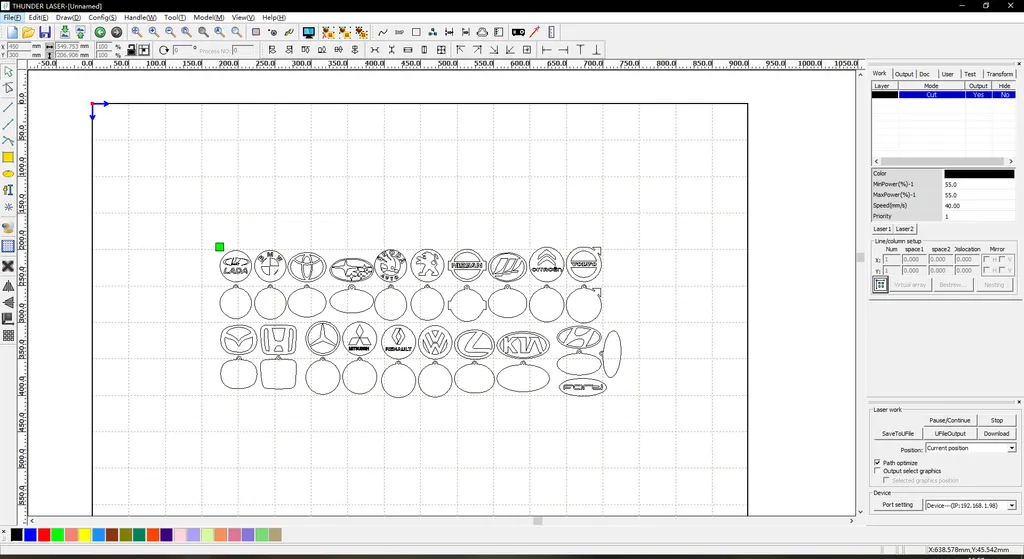The width and height of the screenshot is (1024, 559).
Task: Choose the node edit tool
Action: [x=8, y=88]
